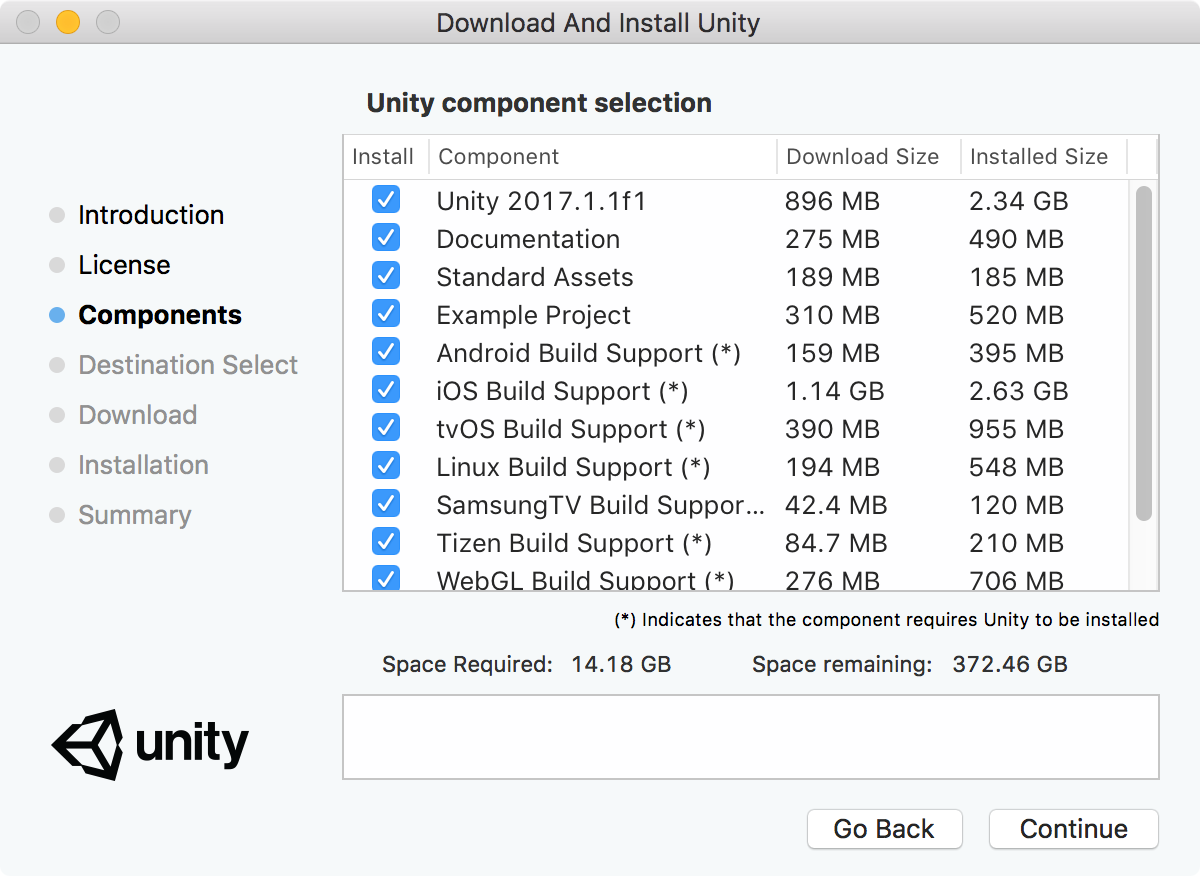
Task: Uncheck the Unity 2017.1.1f1 install checkbox
Action: click(x=386, y=200)
